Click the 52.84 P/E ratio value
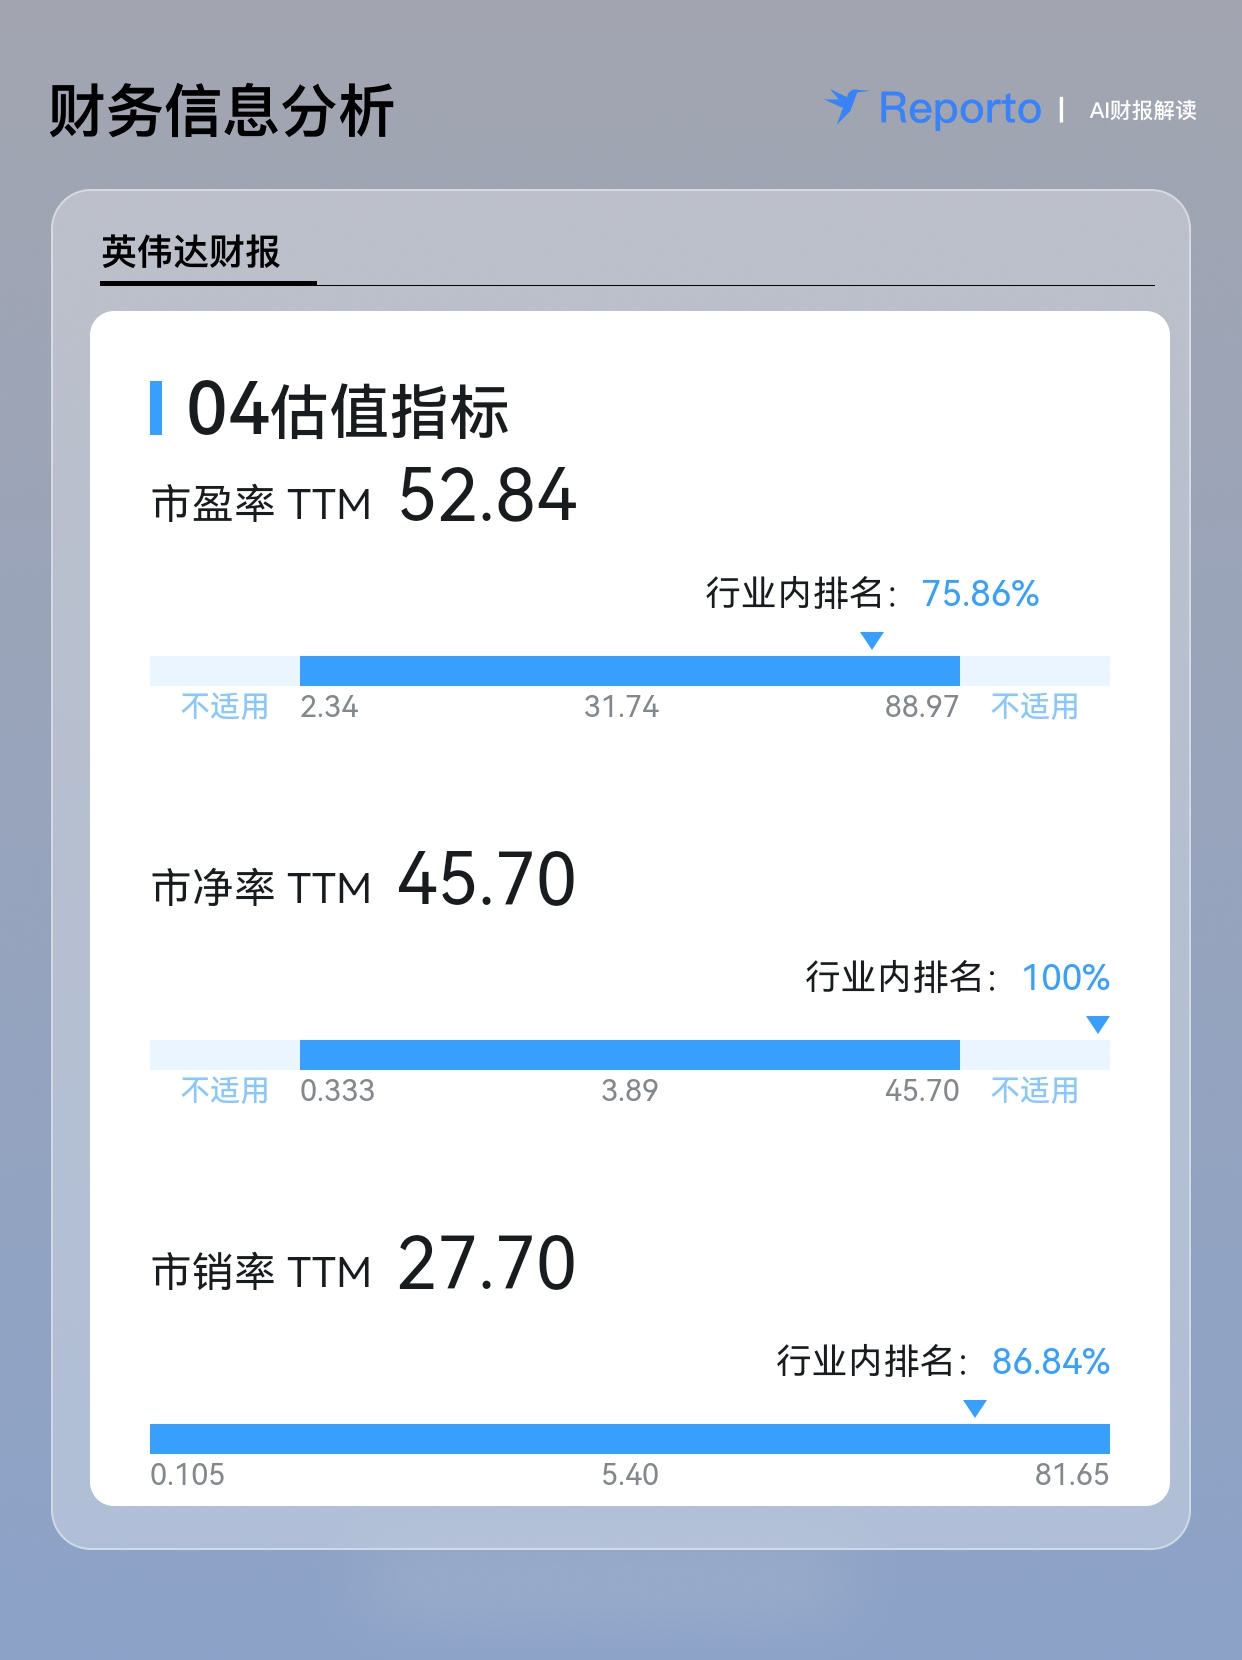This screenshot has width=1242, height=1660. (488, 496)
